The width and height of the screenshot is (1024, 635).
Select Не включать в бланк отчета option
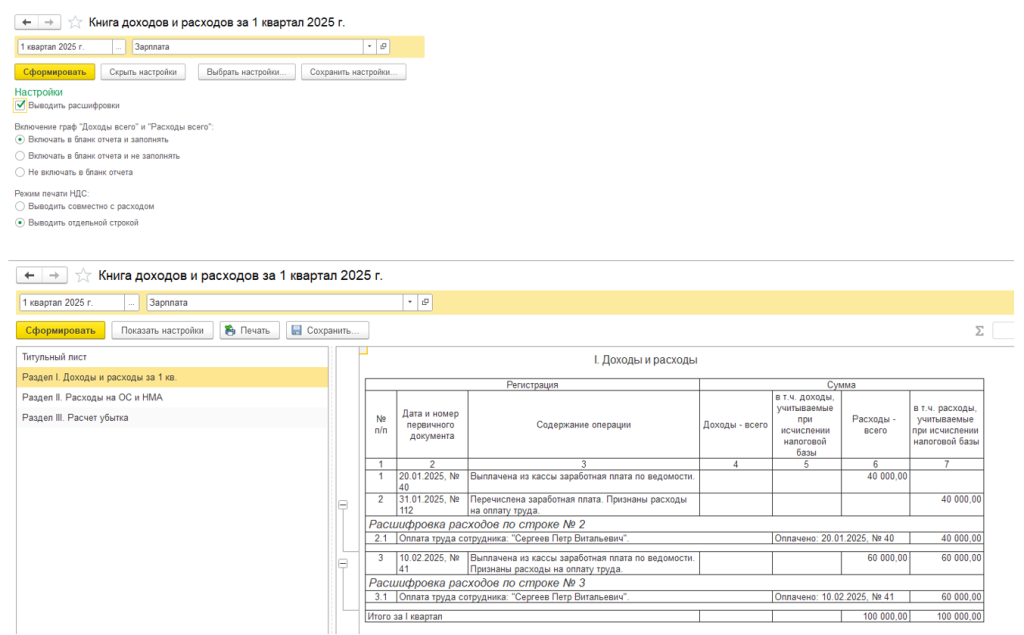(20, 172)
